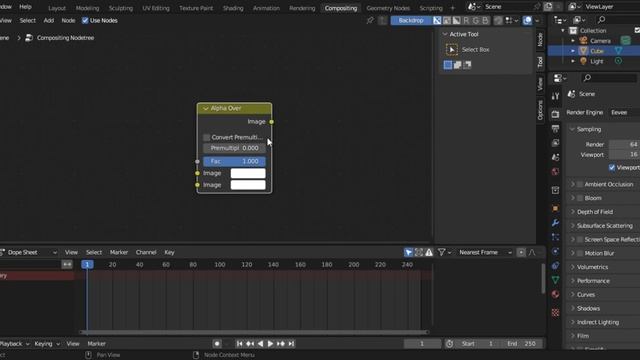Open the Material properties tab icon

(x=555, y=294)
